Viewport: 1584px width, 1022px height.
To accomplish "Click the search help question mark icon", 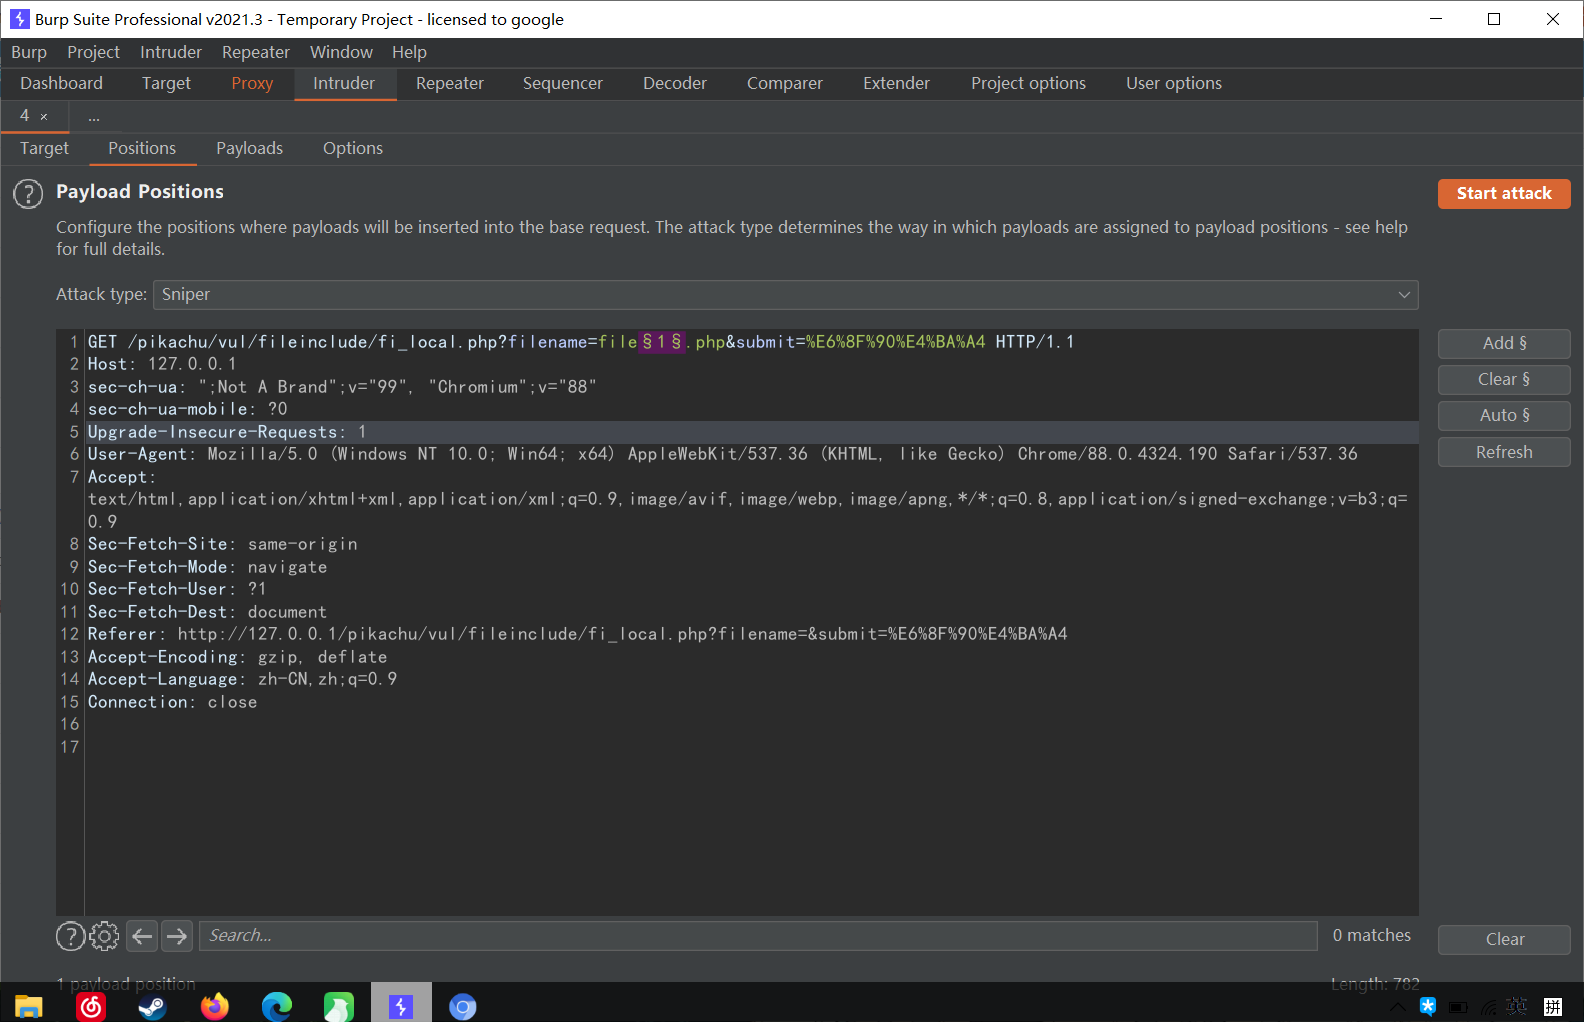I will point(70,936).
